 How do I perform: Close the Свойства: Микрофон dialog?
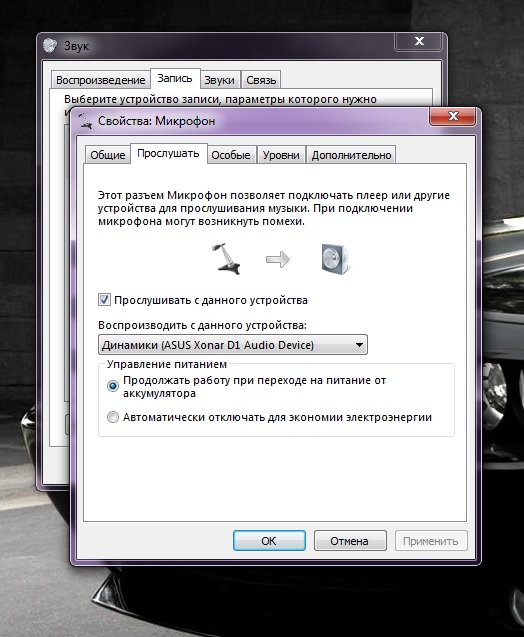pyautogui.click(x=453, y=117)
